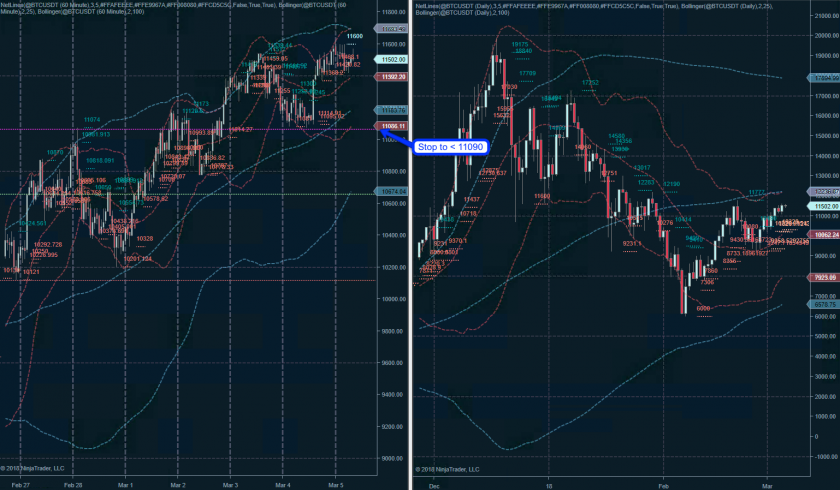Select the 11502.00 last-price marker on 60-minute chart
Viewport: 840px width, 490px height.
click(393, 59)
